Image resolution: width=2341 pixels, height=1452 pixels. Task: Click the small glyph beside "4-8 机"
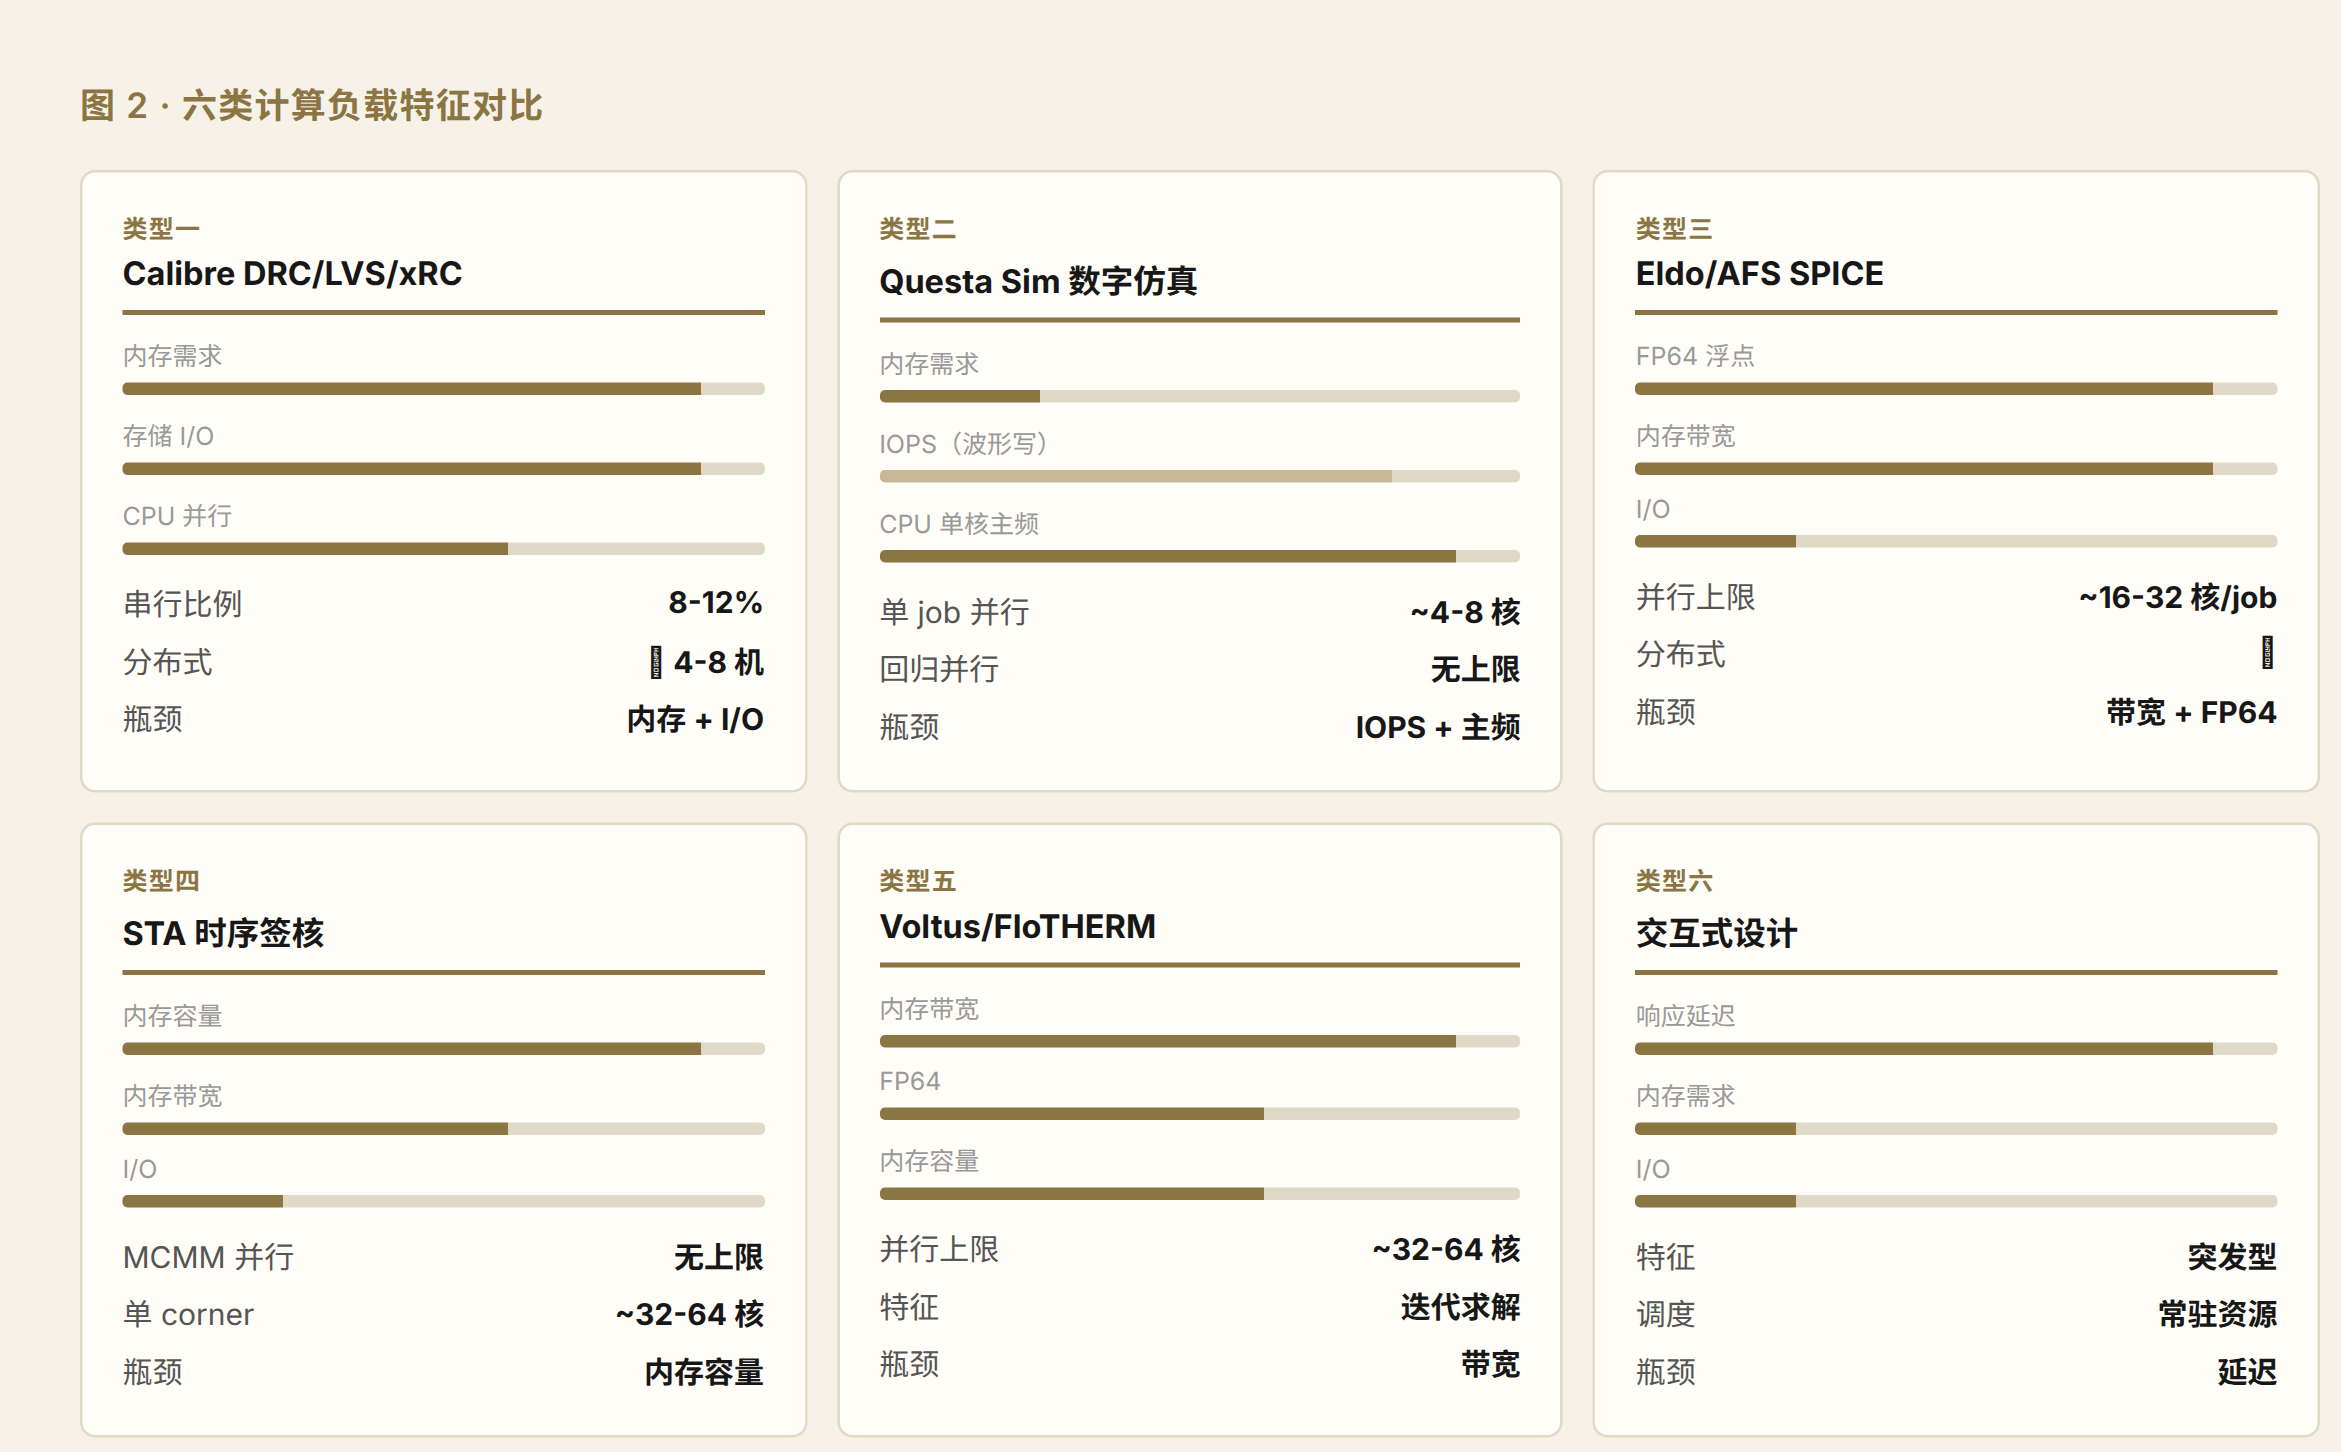656,662
